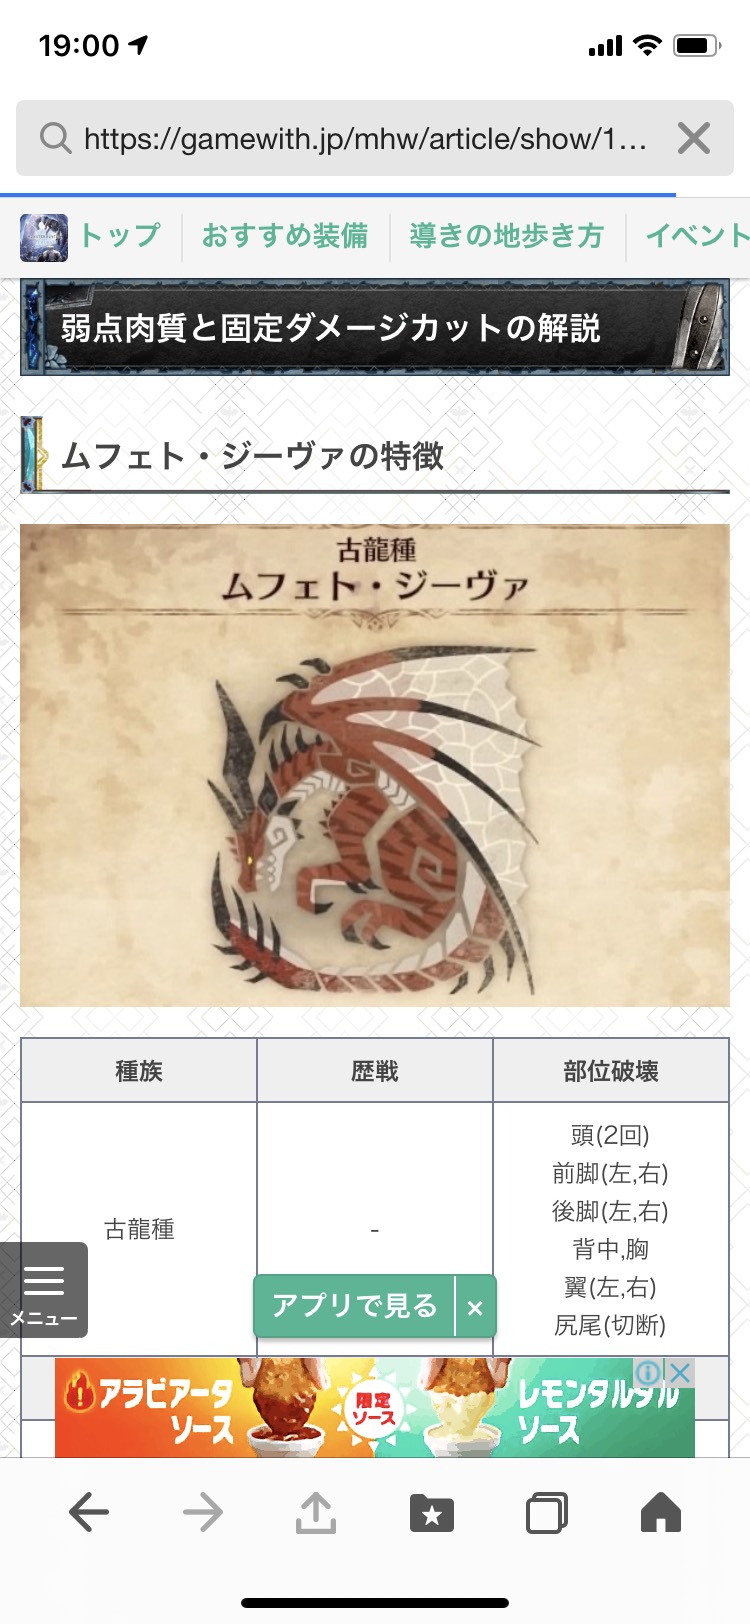The height and width of the screenshot is (1624, 750).
Task: Tap the magnifier search icon in address bar
Action: pyautogui.click(x=55, y=138)
